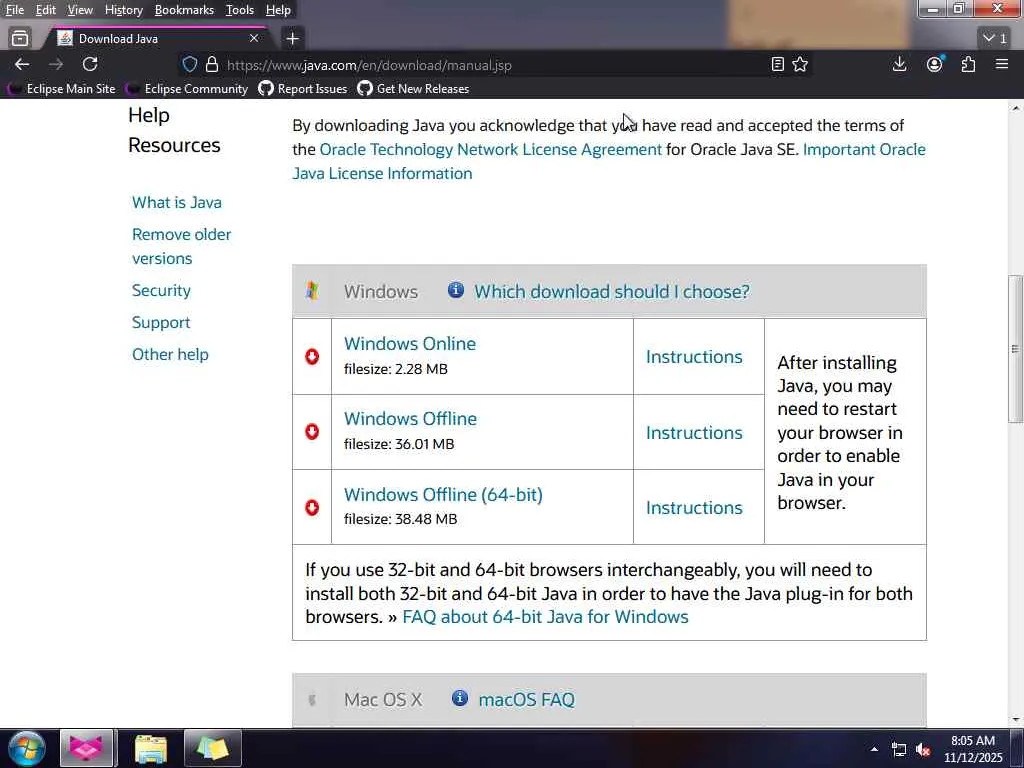Click the vertical page scrollbar thumb

(1015, 349)
